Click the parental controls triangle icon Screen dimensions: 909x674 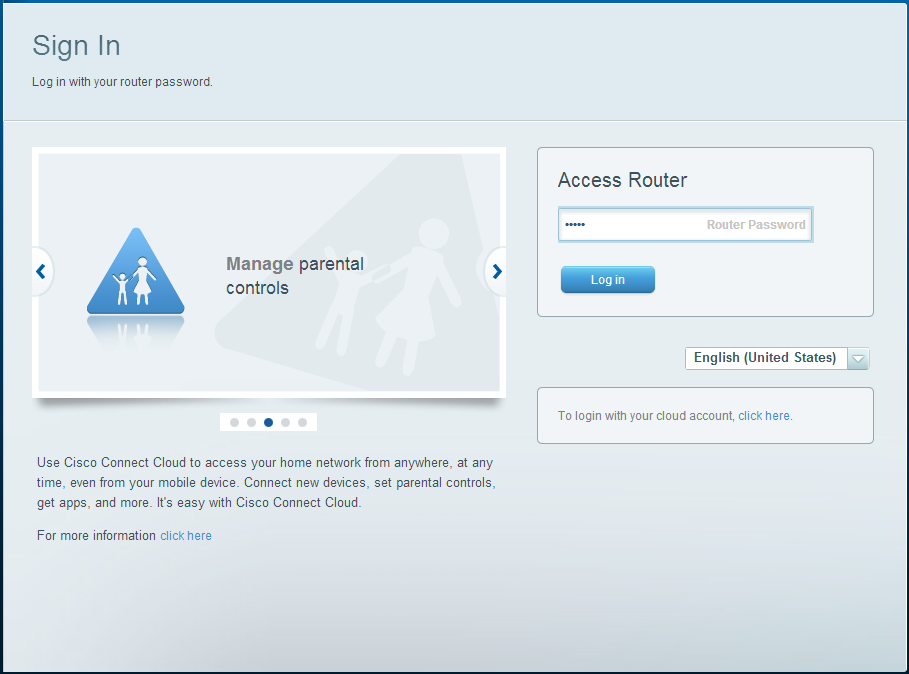coord(136,271)
